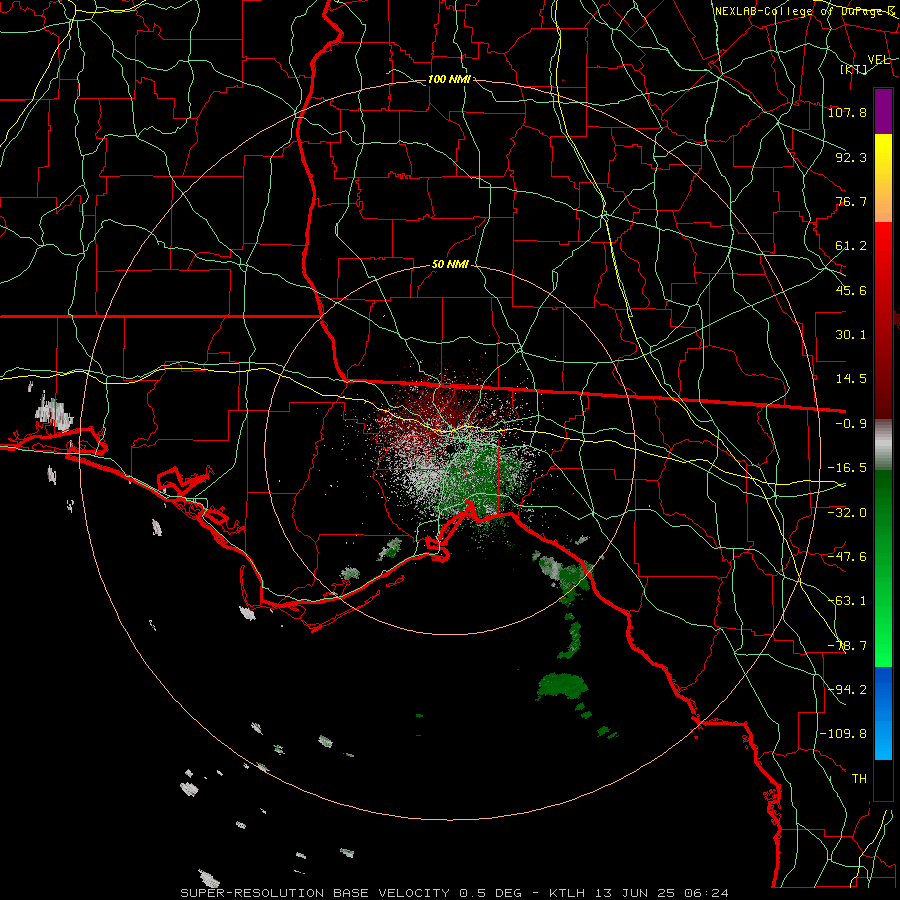Click the "TH" label on the scale
This screenshot has height=900, width=900.
pyautogui.click(x=859, y=779)
